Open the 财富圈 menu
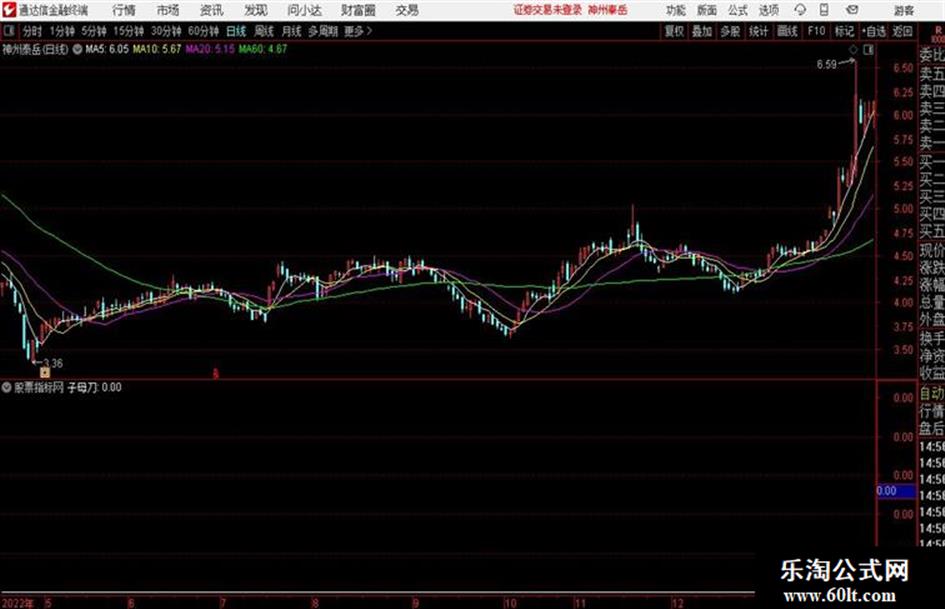 [358, 10]
